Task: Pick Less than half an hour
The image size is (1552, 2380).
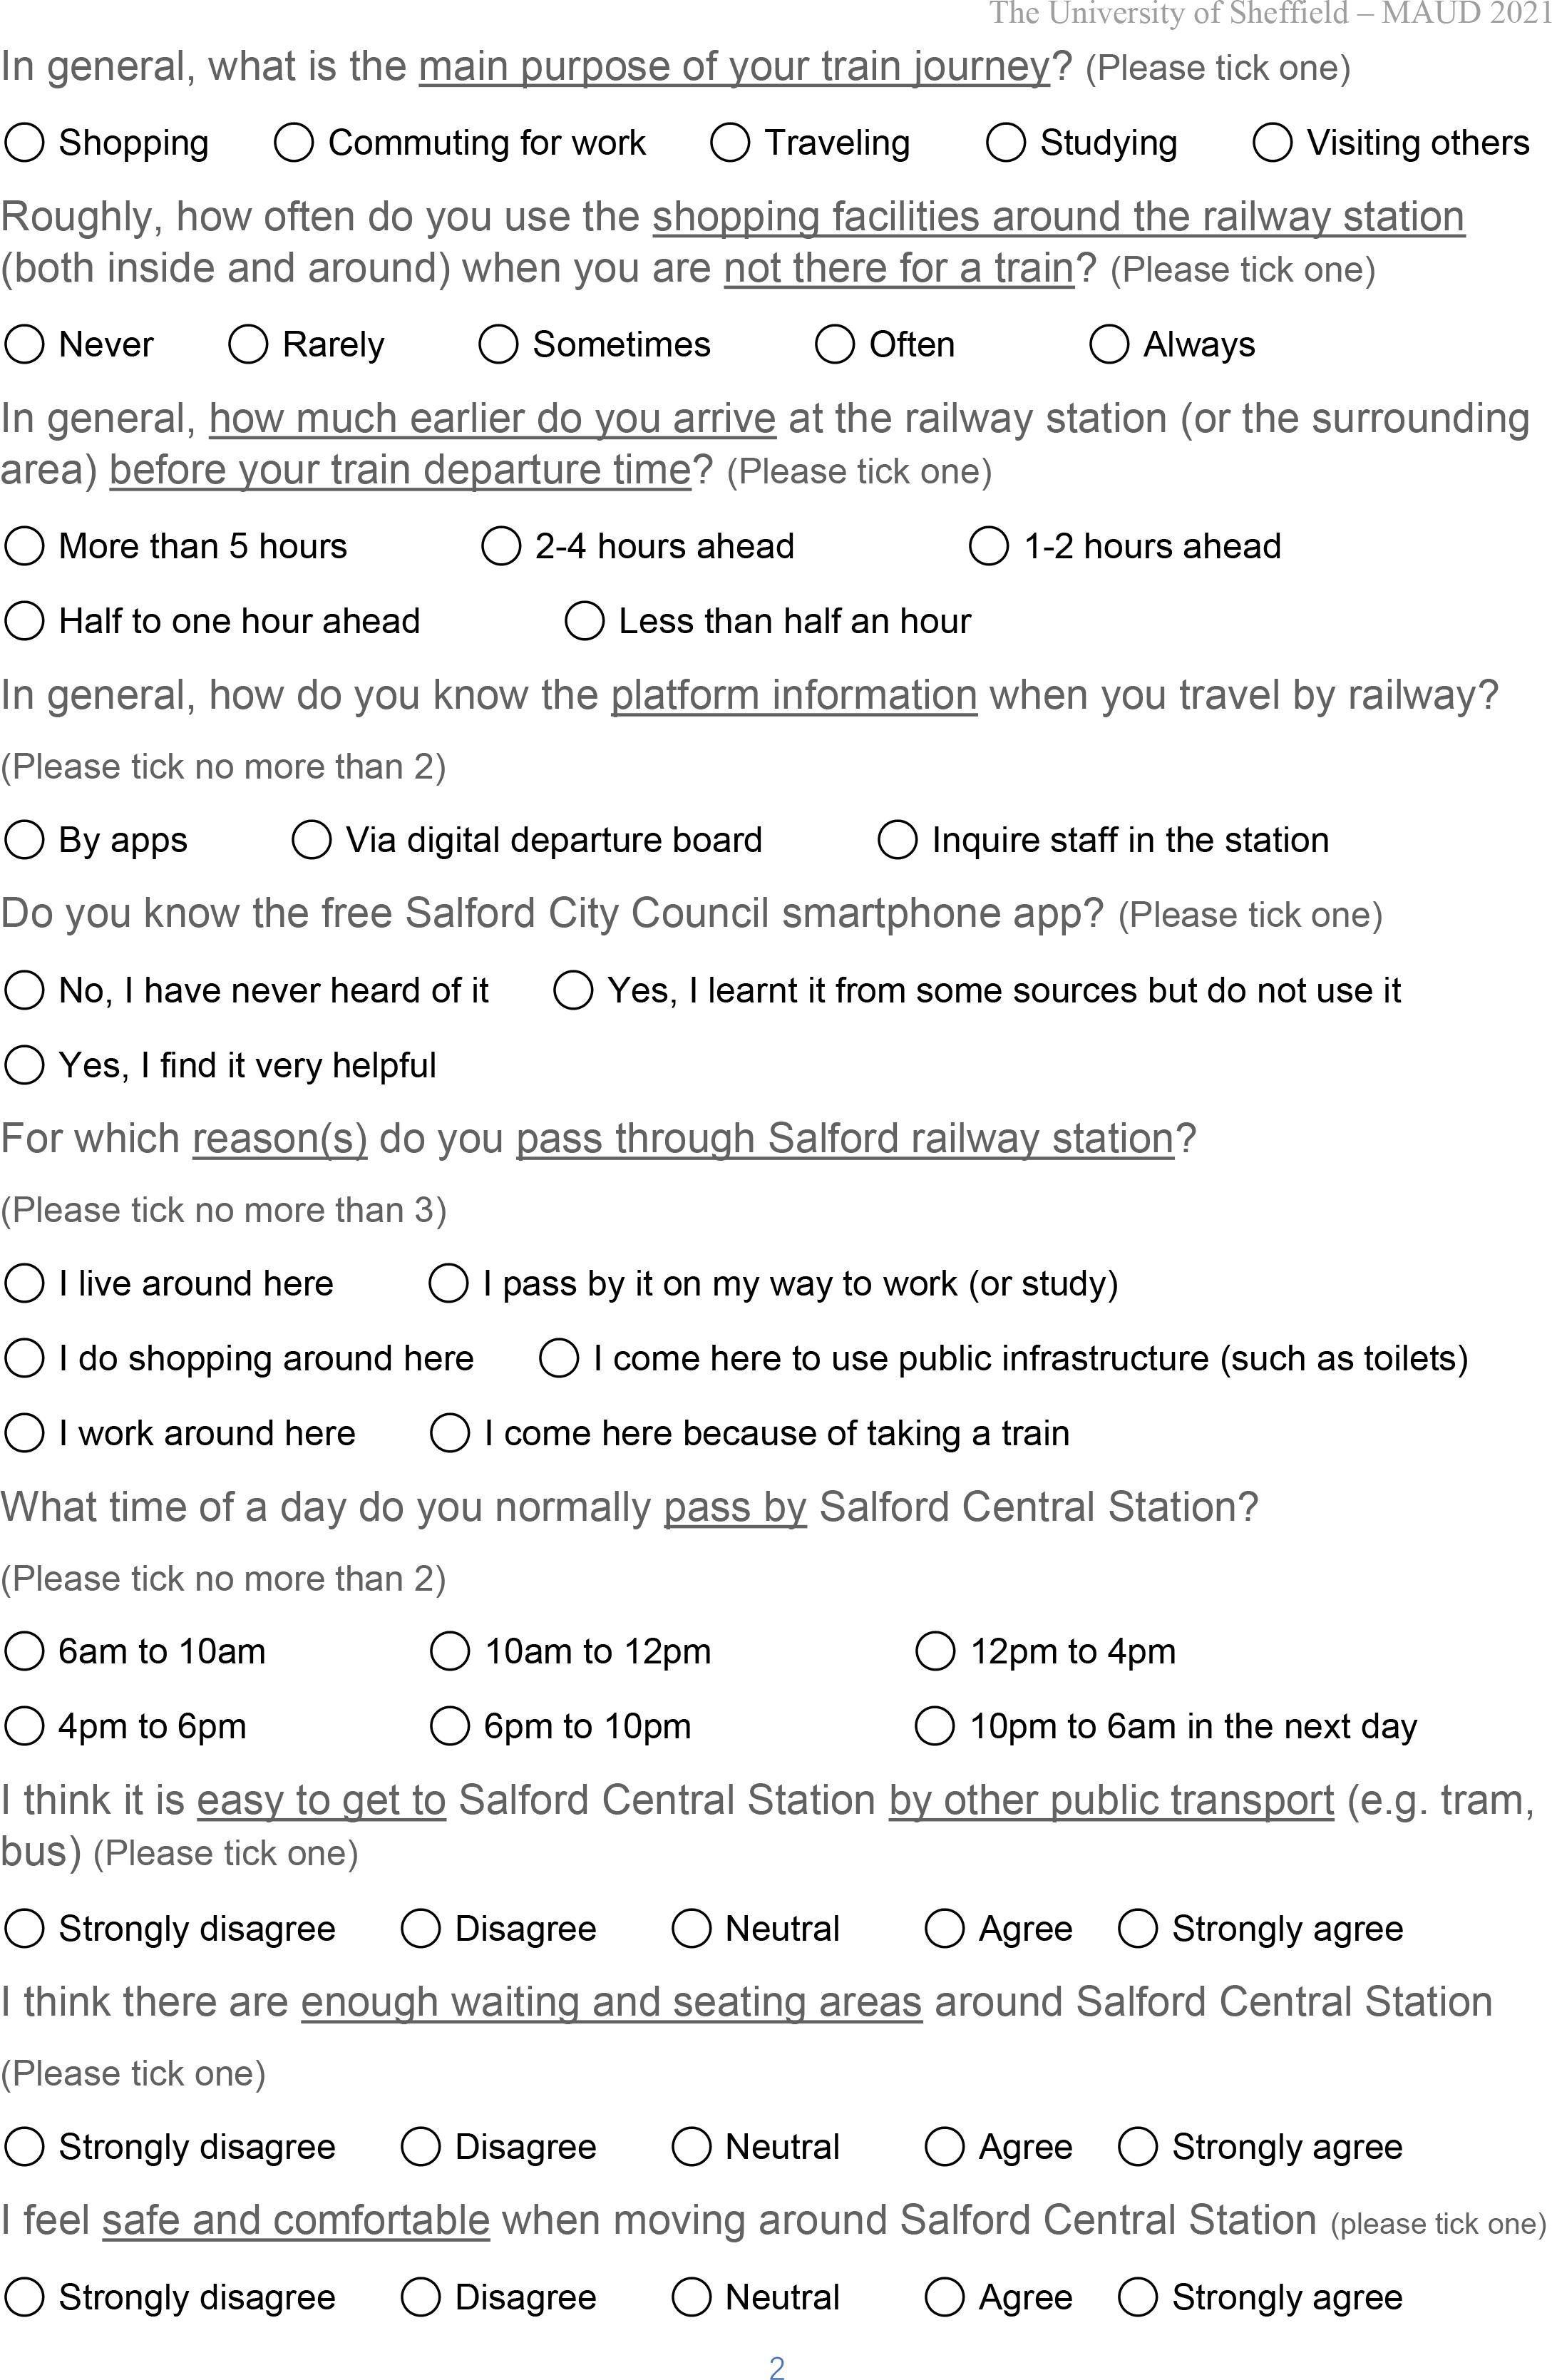Action: (x=584, y=621)
